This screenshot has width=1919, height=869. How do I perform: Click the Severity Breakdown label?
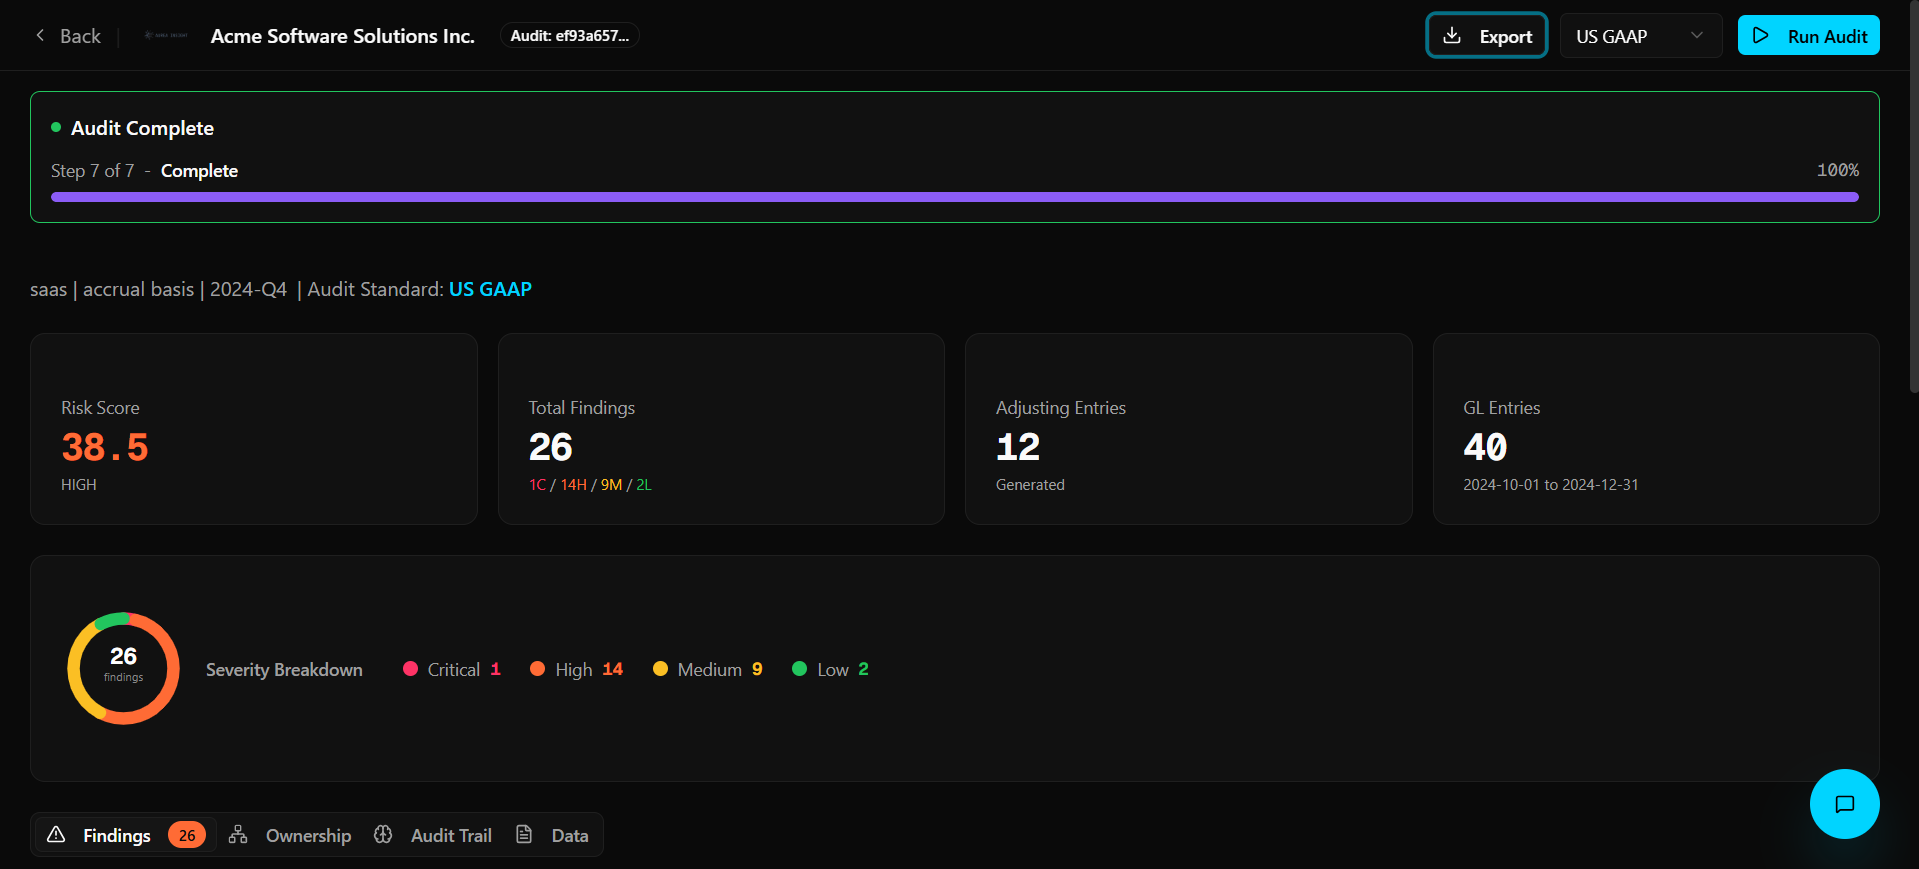pyautogui.click(x=284, y=670)
